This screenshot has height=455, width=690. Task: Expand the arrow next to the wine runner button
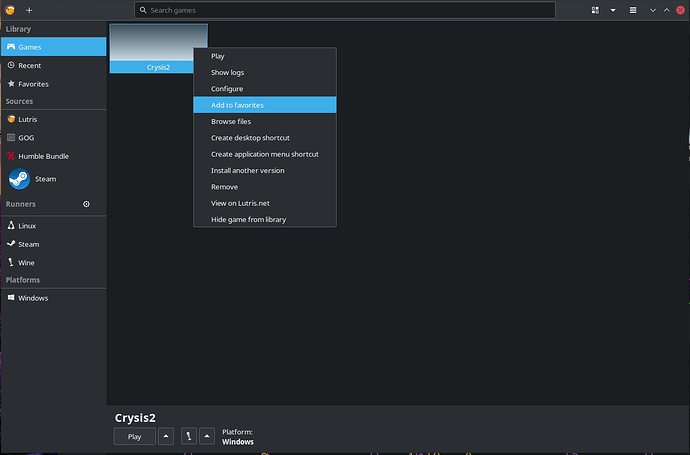pos(207,436)
